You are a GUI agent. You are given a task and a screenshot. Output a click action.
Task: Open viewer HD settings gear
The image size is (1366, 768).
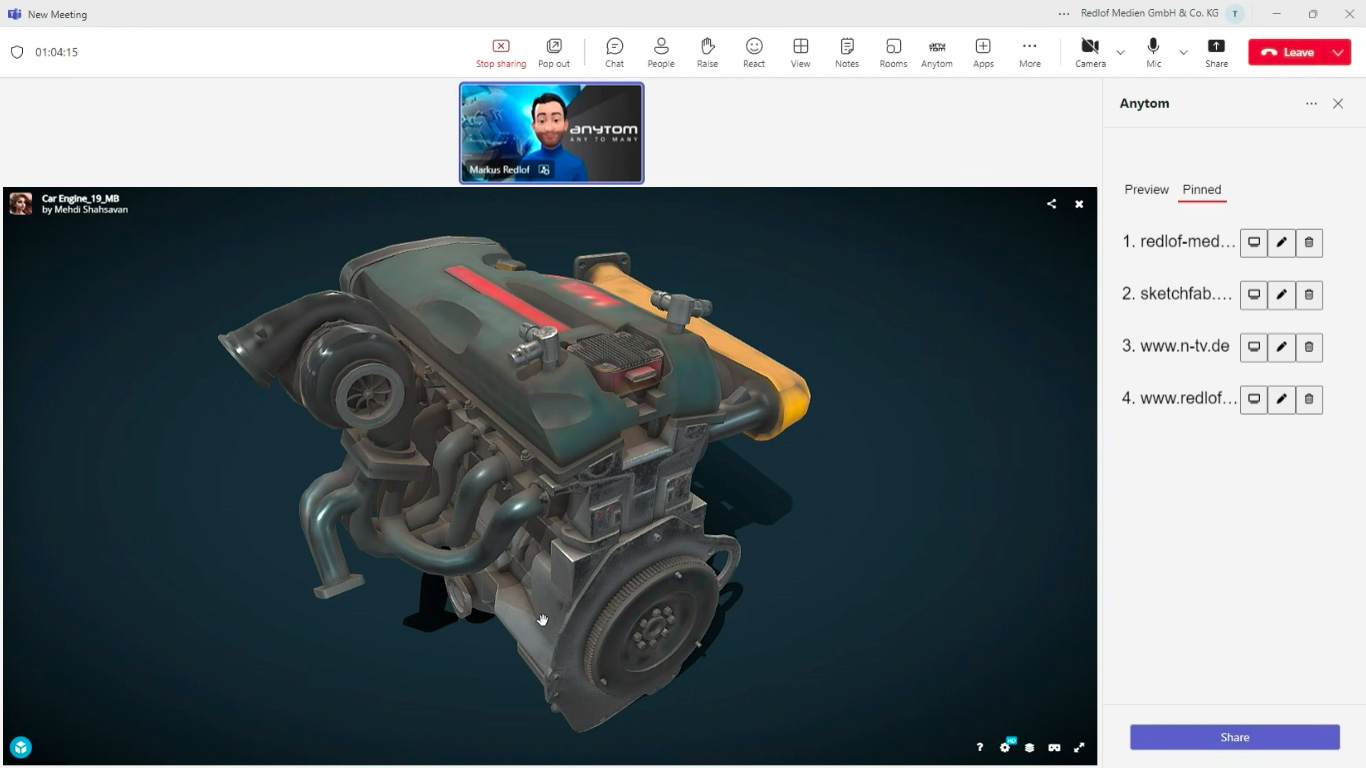coord(1005,747)
